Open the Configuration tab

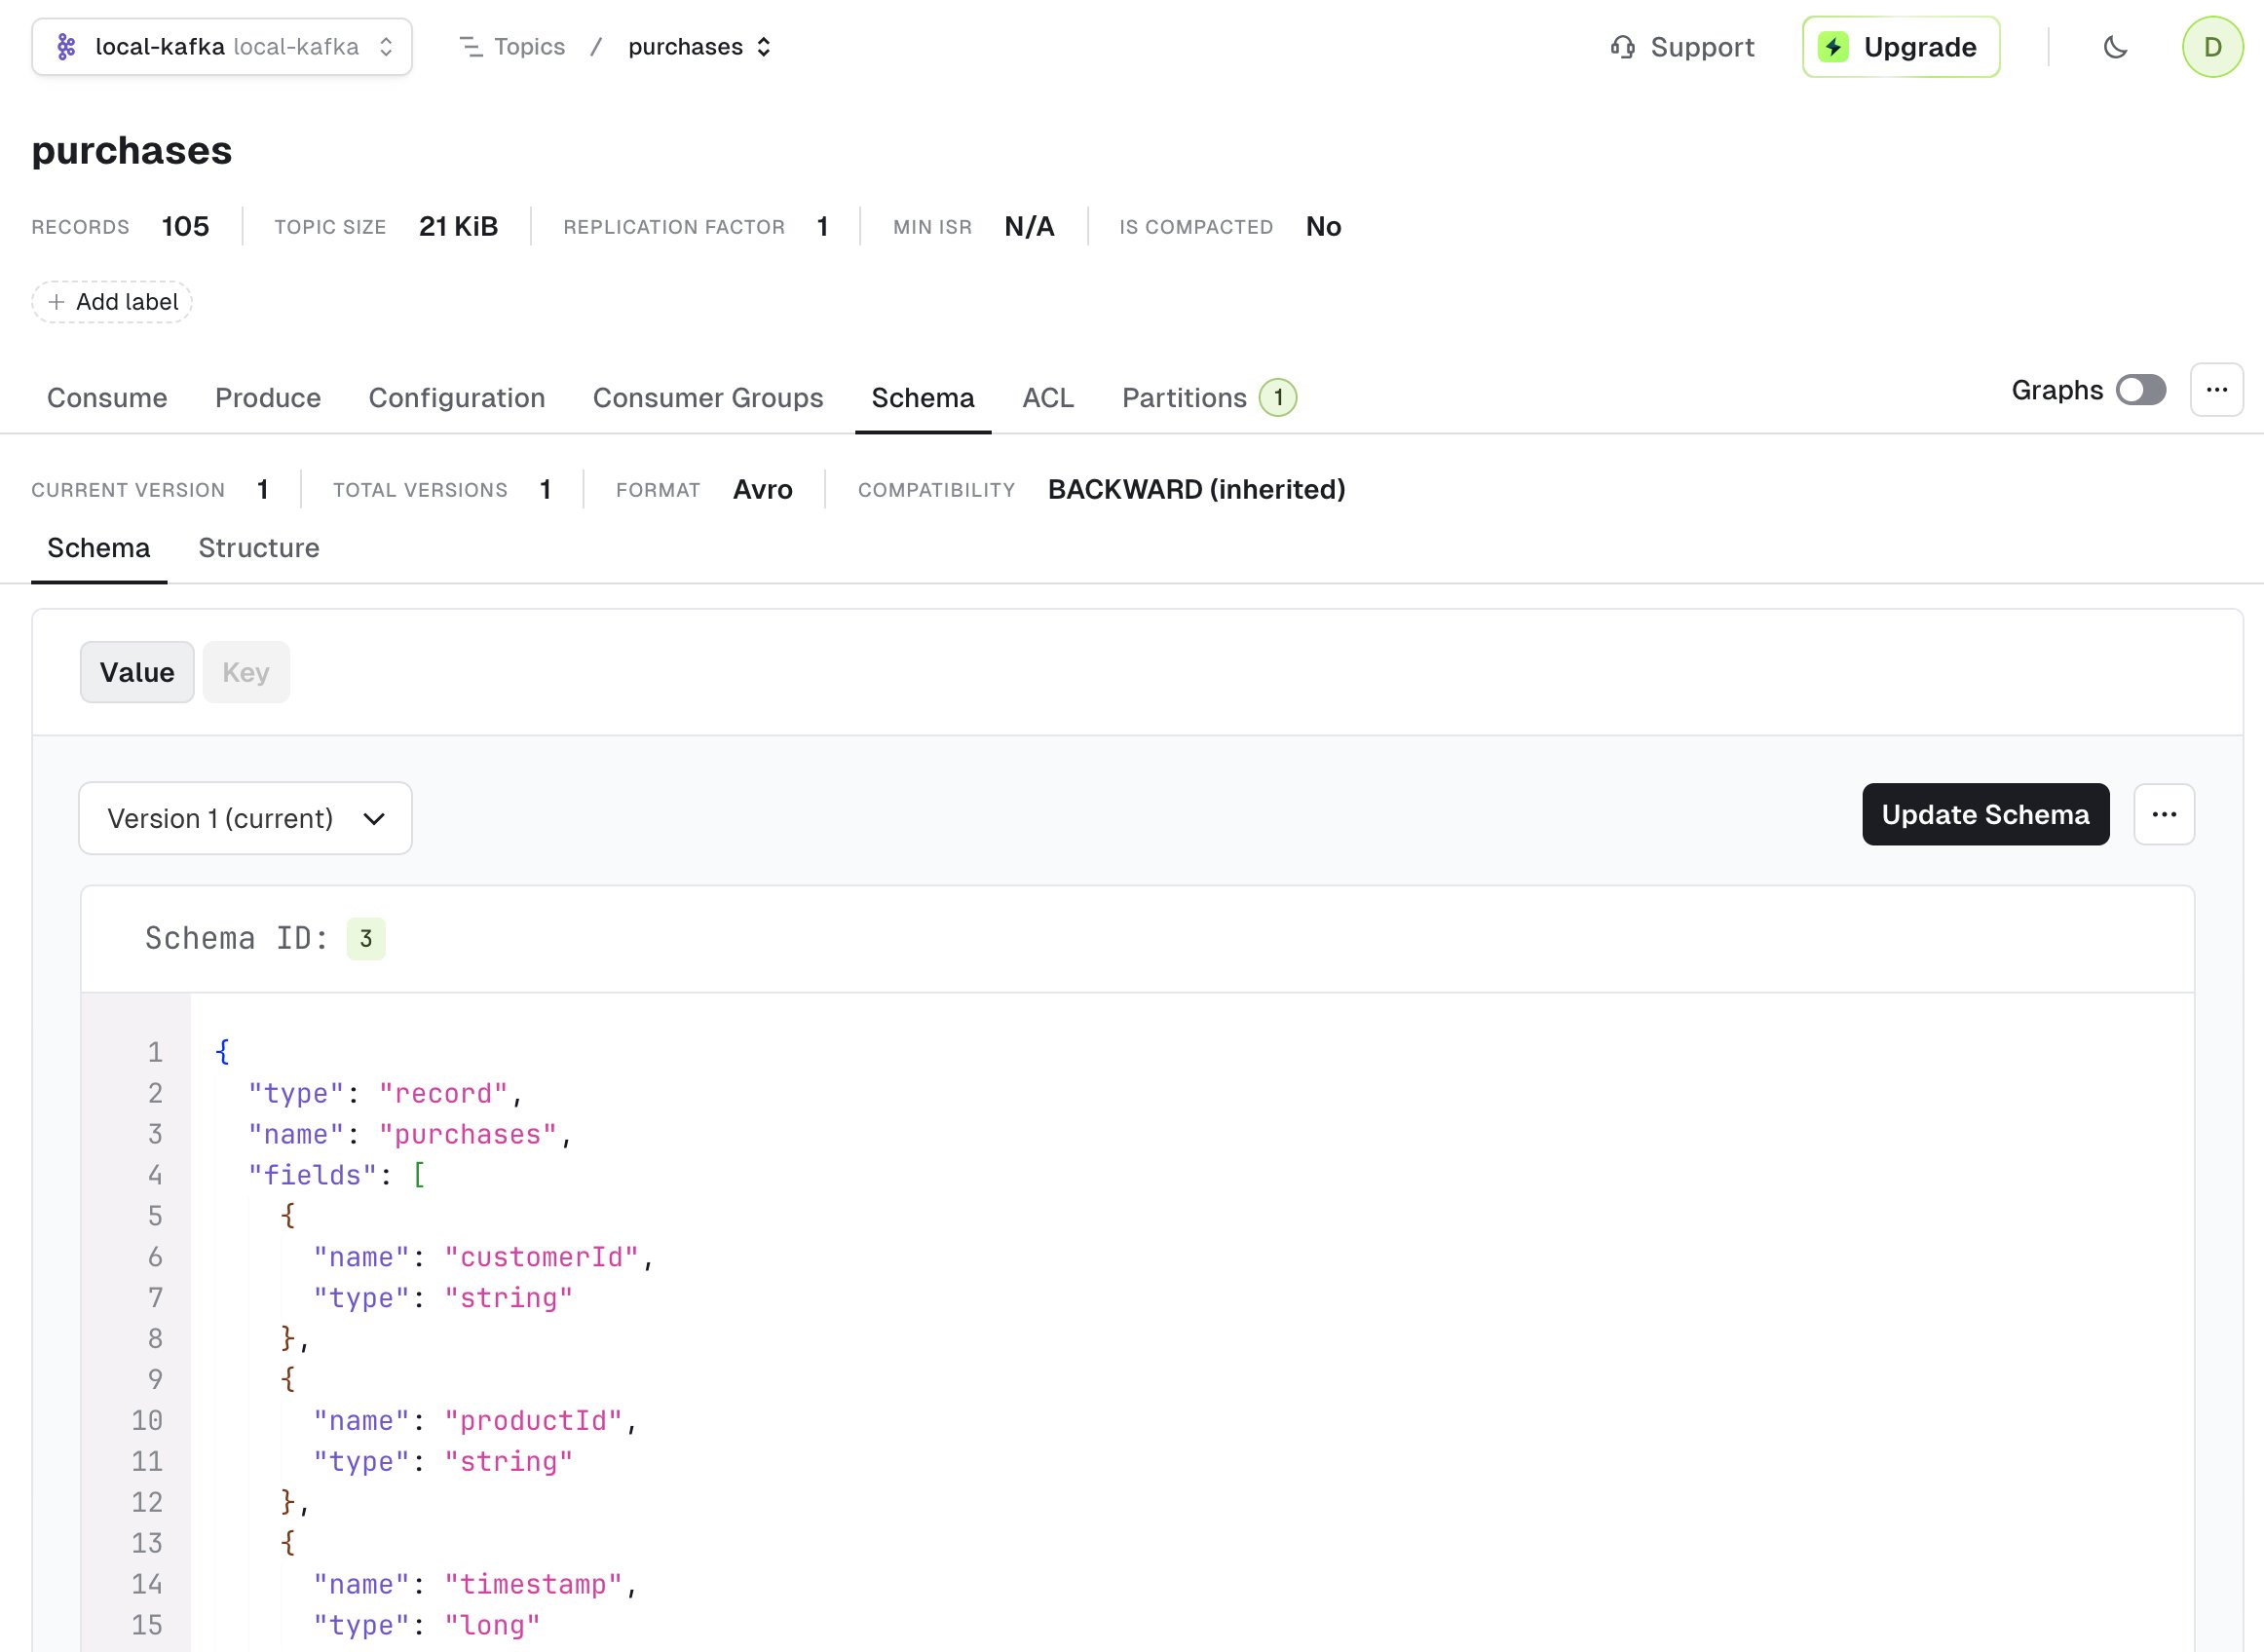(x=457, y=398)
